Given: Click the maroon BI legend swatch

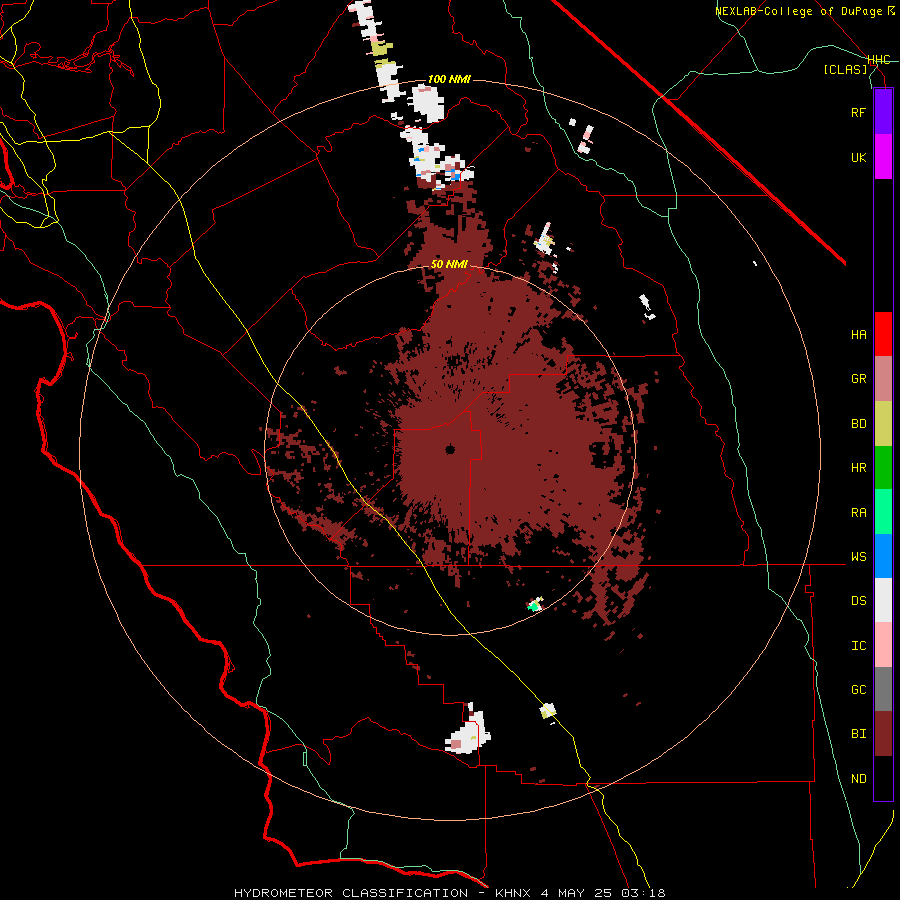Looking at the screenshot, I should [883, 734].
